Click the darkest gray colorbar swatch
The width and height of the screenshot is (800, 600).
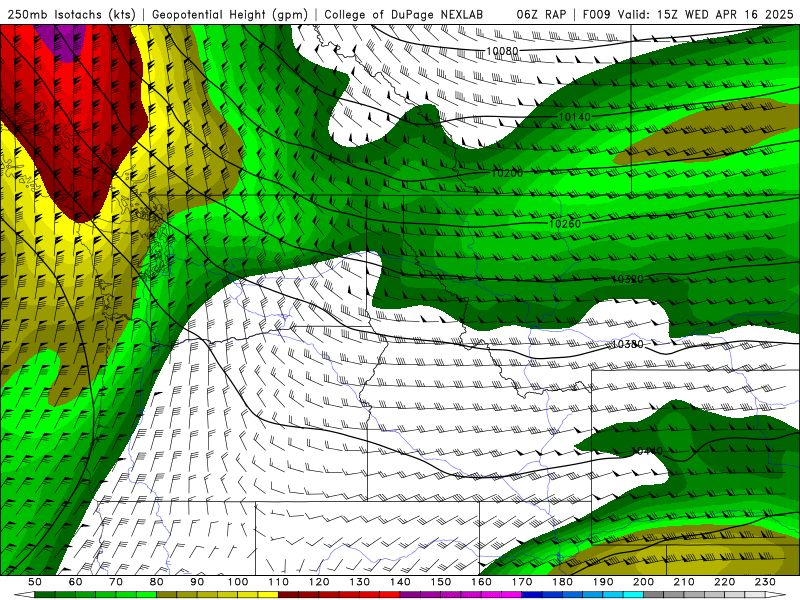coord(653,594)
